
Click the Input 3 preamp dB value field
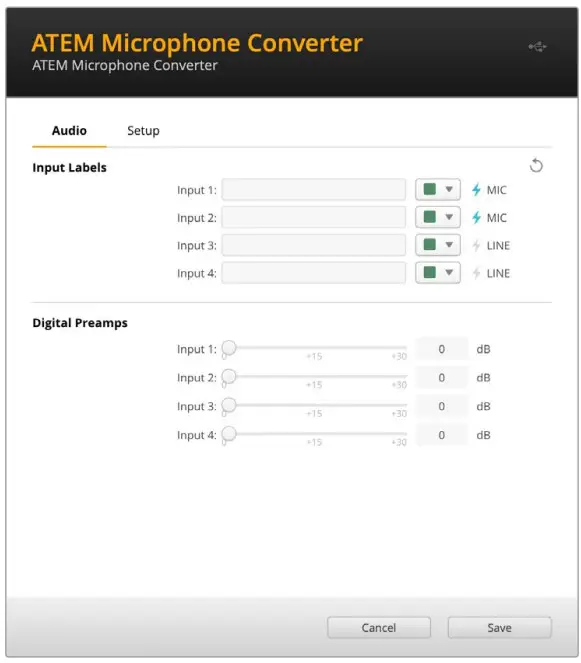click(442, 406)
